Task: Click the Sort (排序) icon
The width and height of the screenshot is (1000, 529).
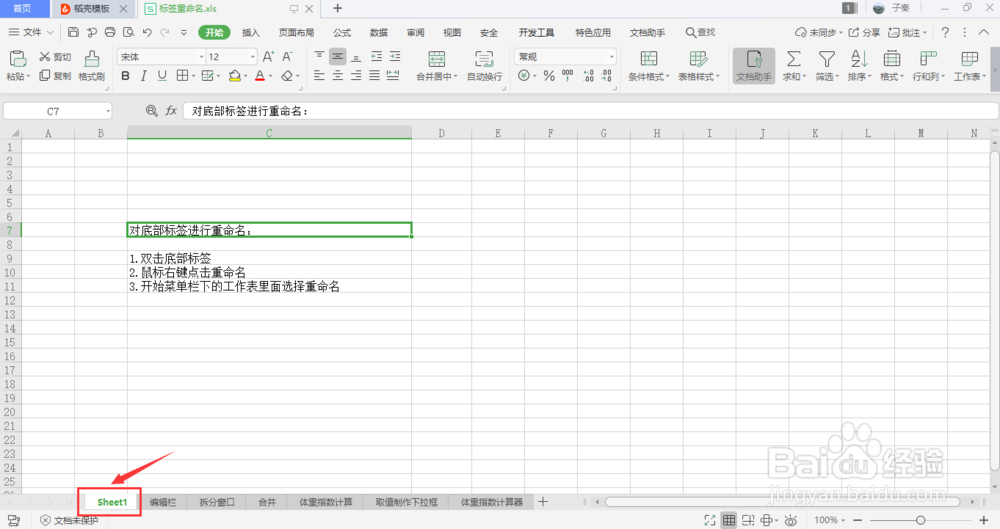Action: pyautogui.click(x=859, y=59)
